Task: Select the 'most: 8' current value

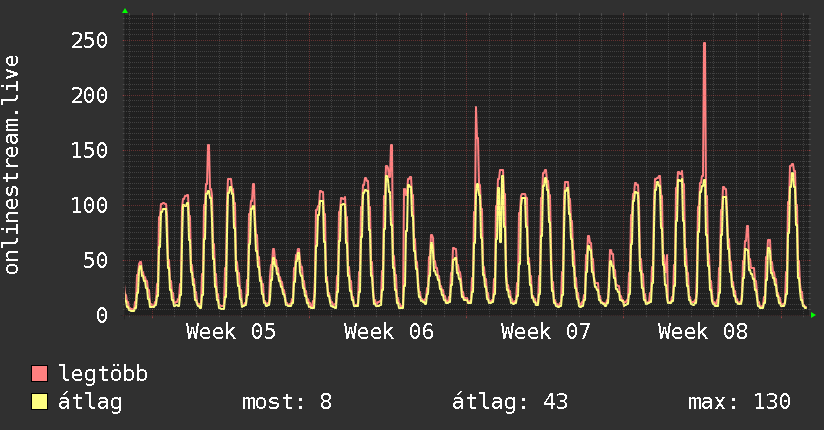Action: 287,402
